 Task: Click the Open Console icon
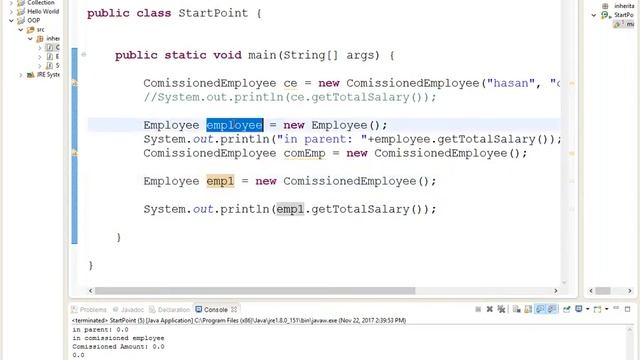point(598,309)
